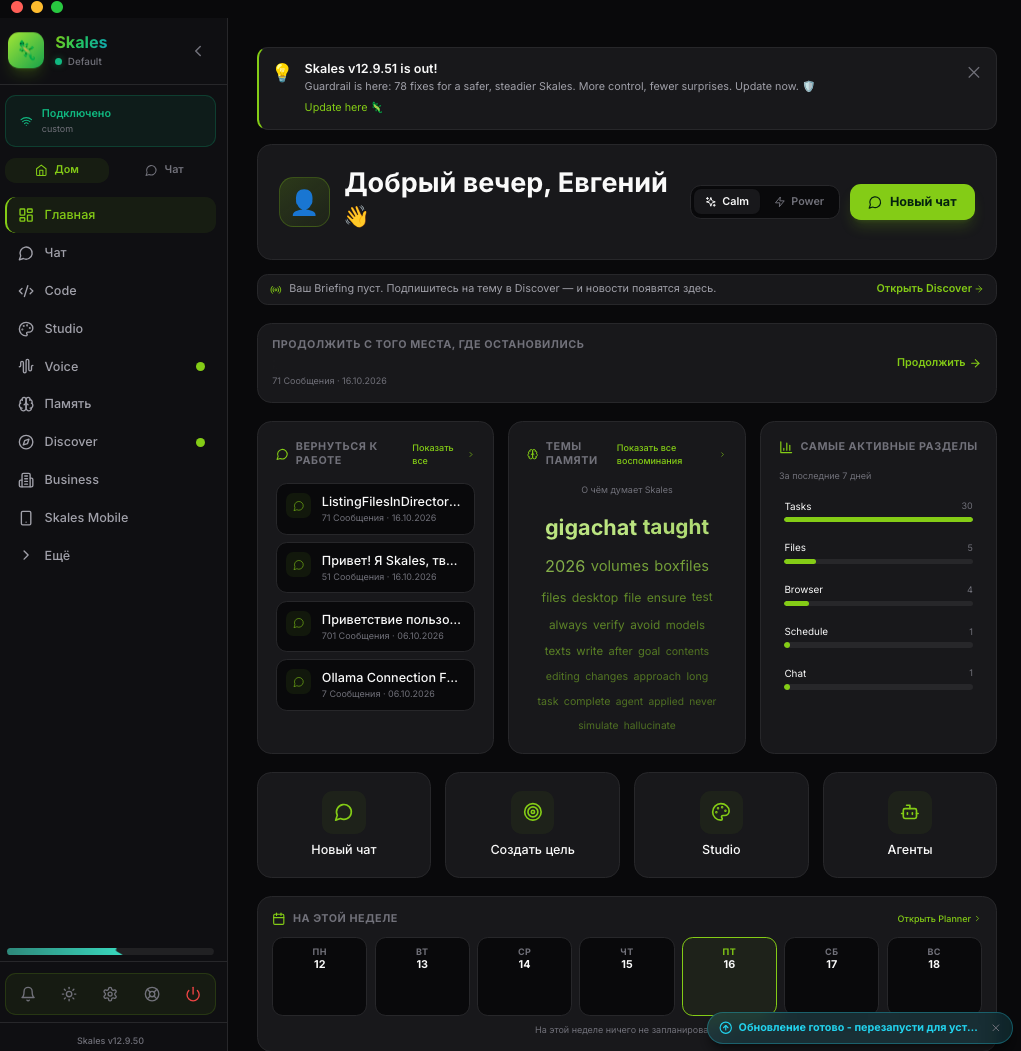Dismiss the update announcement banner
Image resolution: width=1021 pixels, height=1051 pixels.
(974, 72)
